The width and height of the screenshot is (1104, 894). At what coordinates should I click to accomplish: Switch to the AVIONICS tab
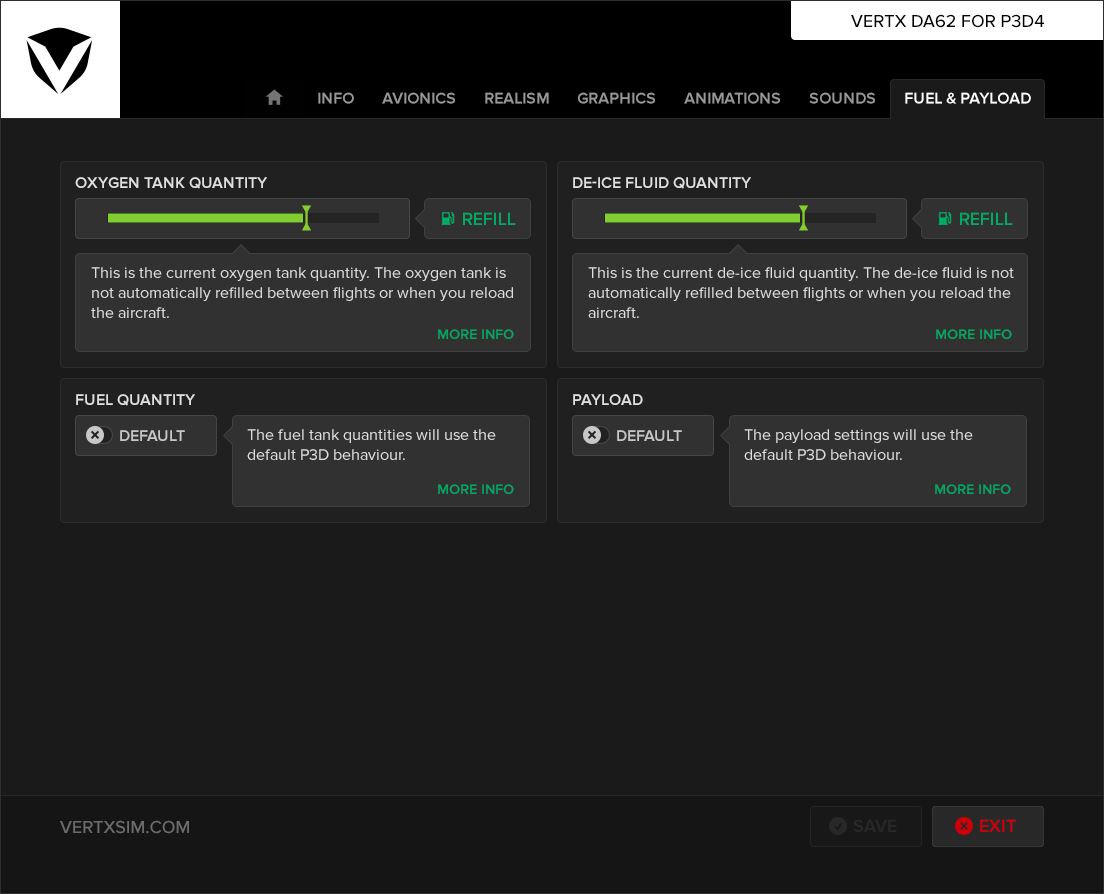tap(418, 99)
